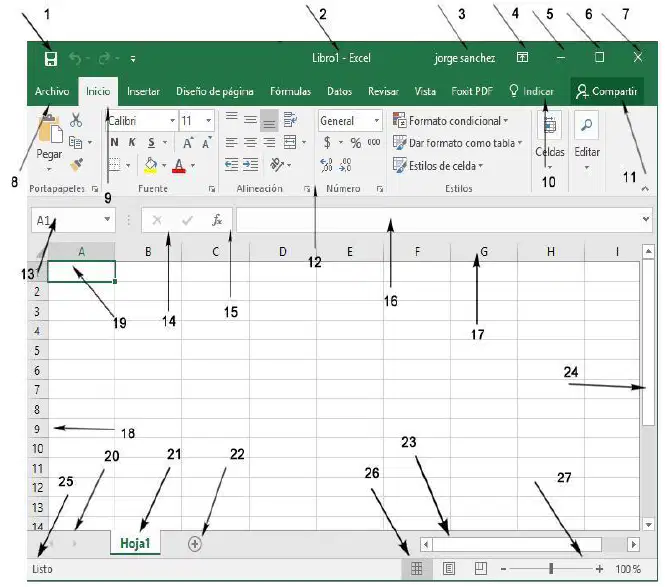Viewport: 665px width, 587px height.
Task: Toggle Align Left horizontal alignment
Action: click(x=232, y=143)
